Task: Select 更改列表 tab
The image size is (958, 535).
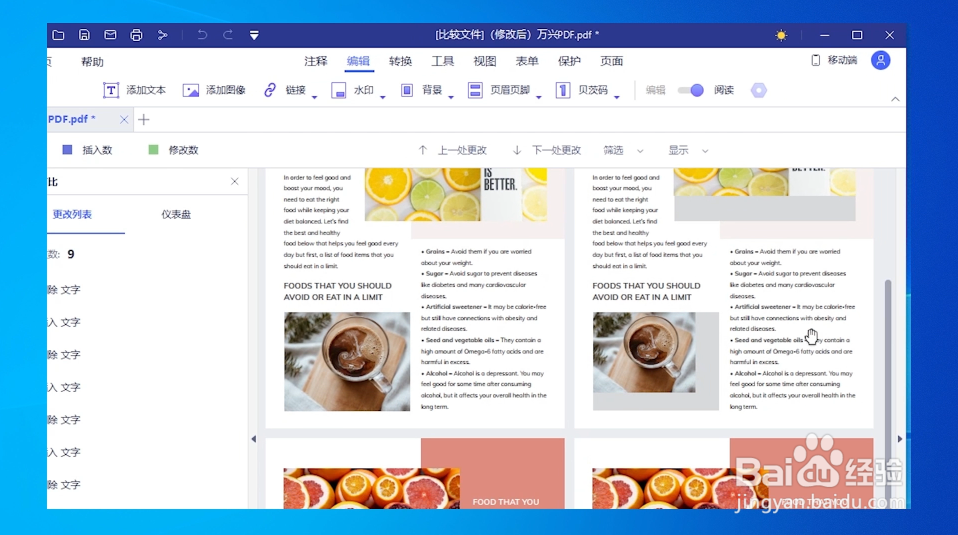Action: (72, 214)
